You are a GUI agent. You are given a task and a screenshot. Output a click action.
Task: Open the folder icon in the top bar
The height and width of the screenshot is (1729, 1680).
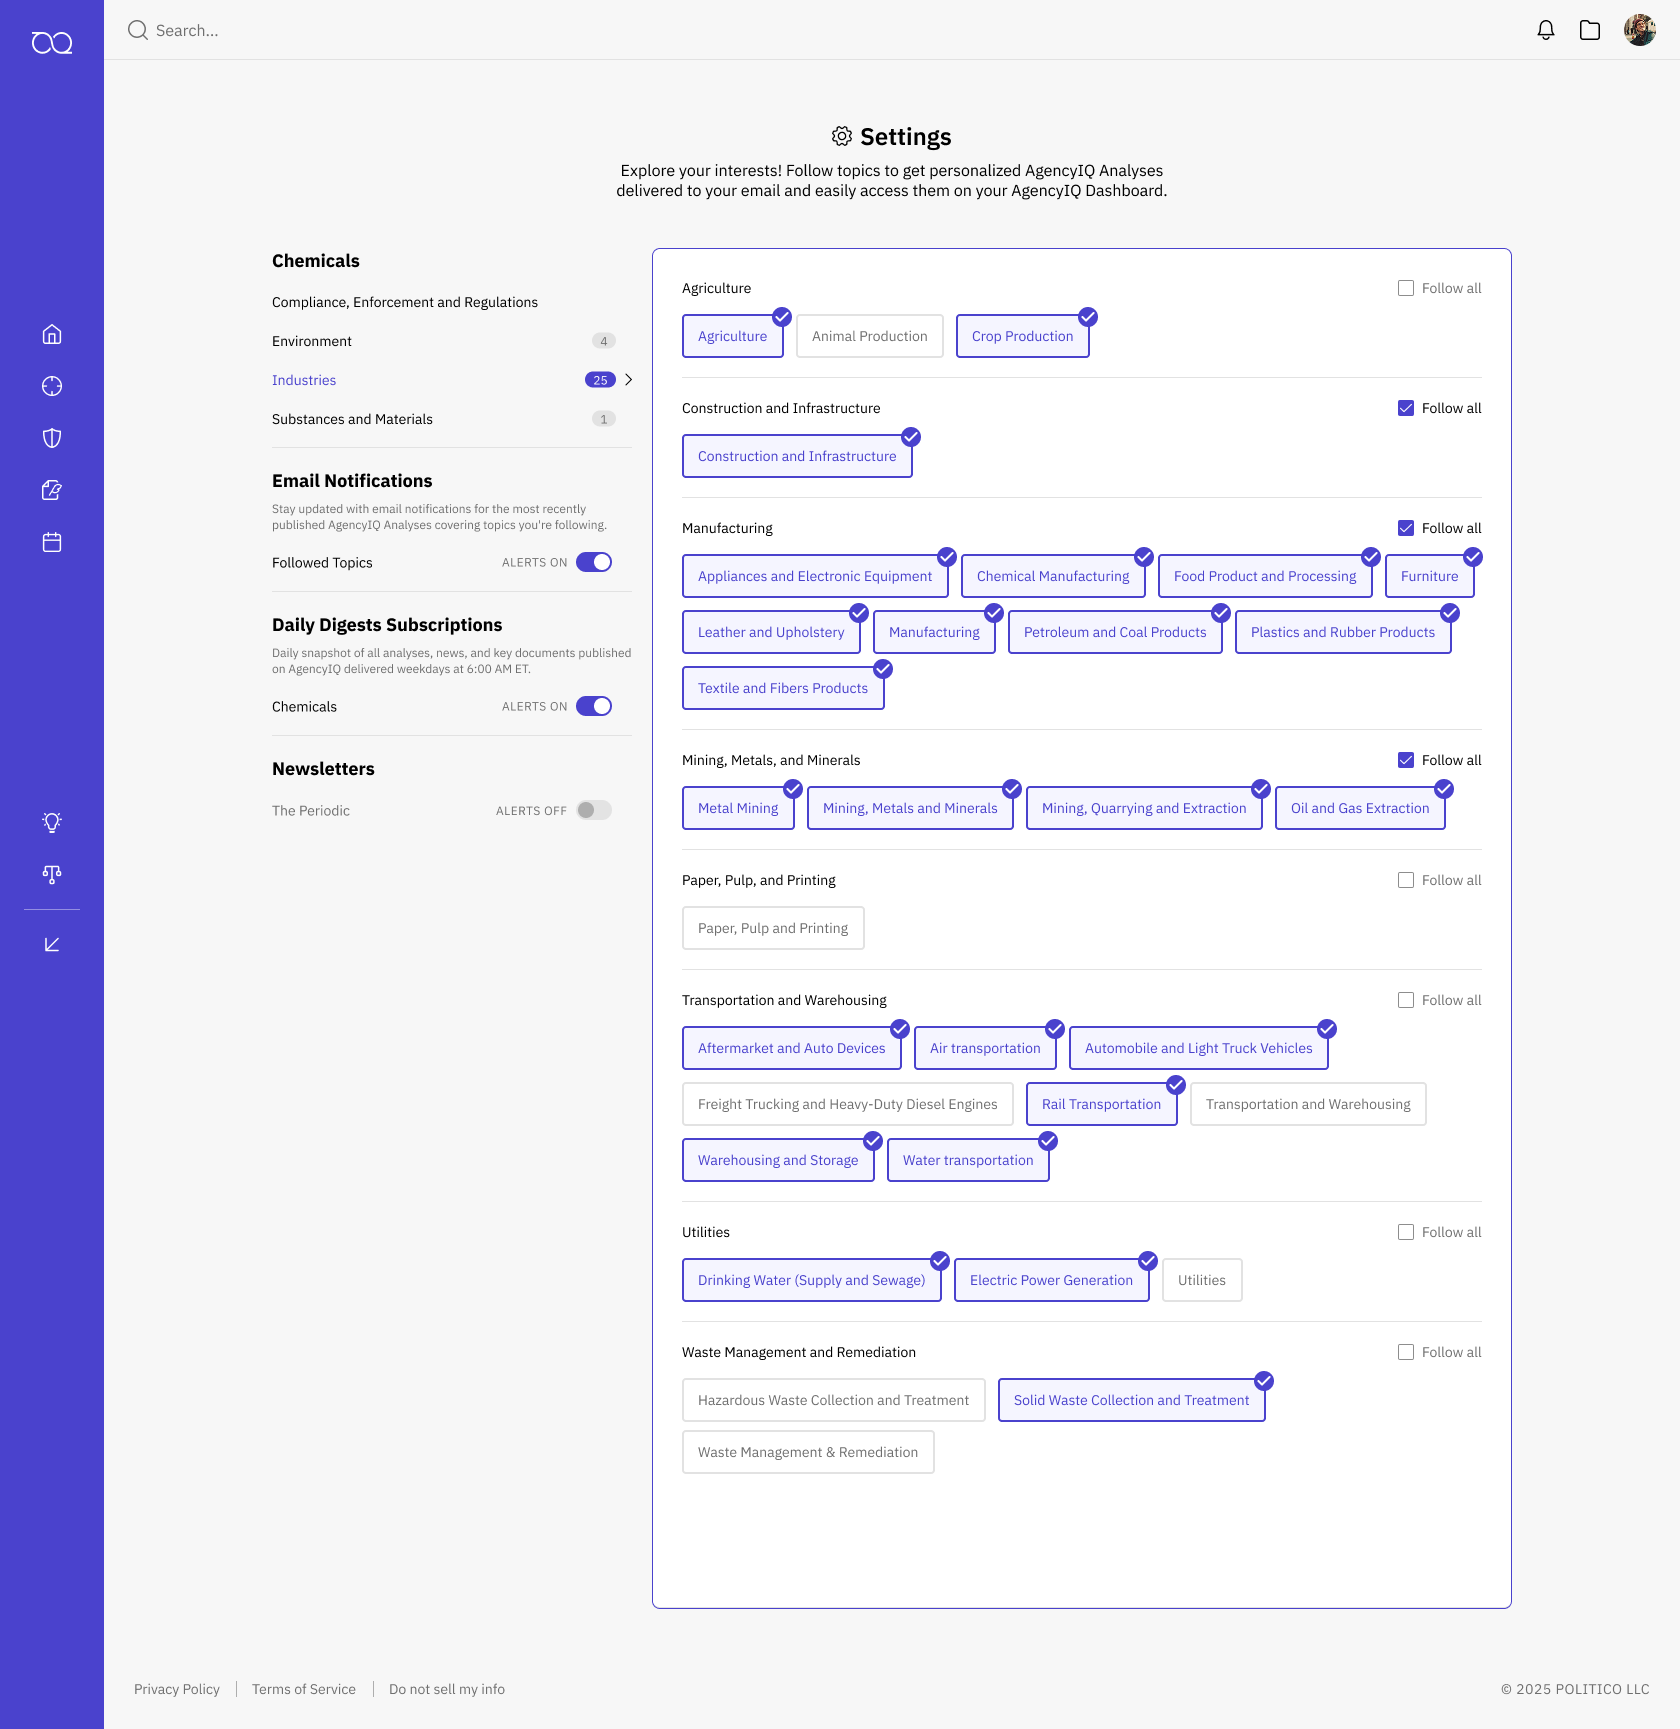[x=1590, y=30]
